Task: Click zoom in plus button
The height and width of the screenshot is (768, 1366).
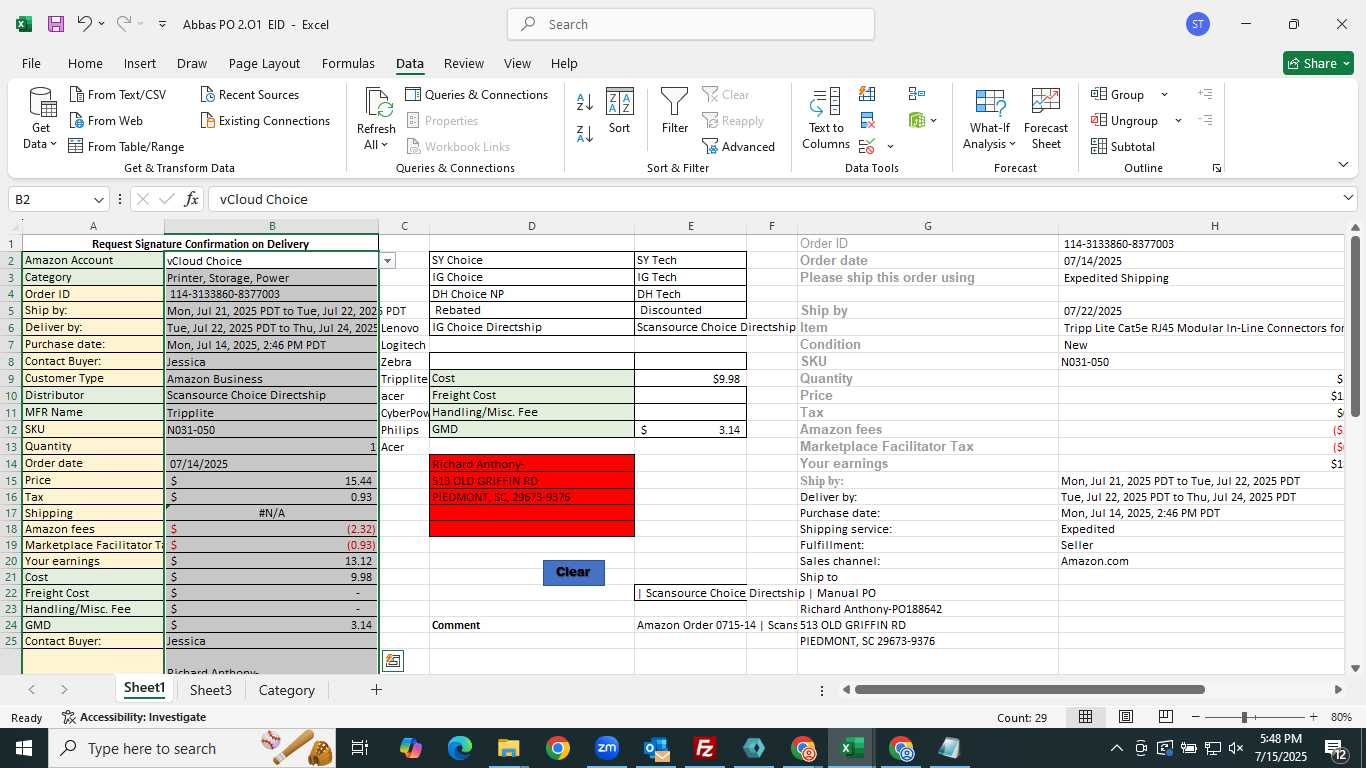Action: pyautogui.click(x=1313, y=717)
